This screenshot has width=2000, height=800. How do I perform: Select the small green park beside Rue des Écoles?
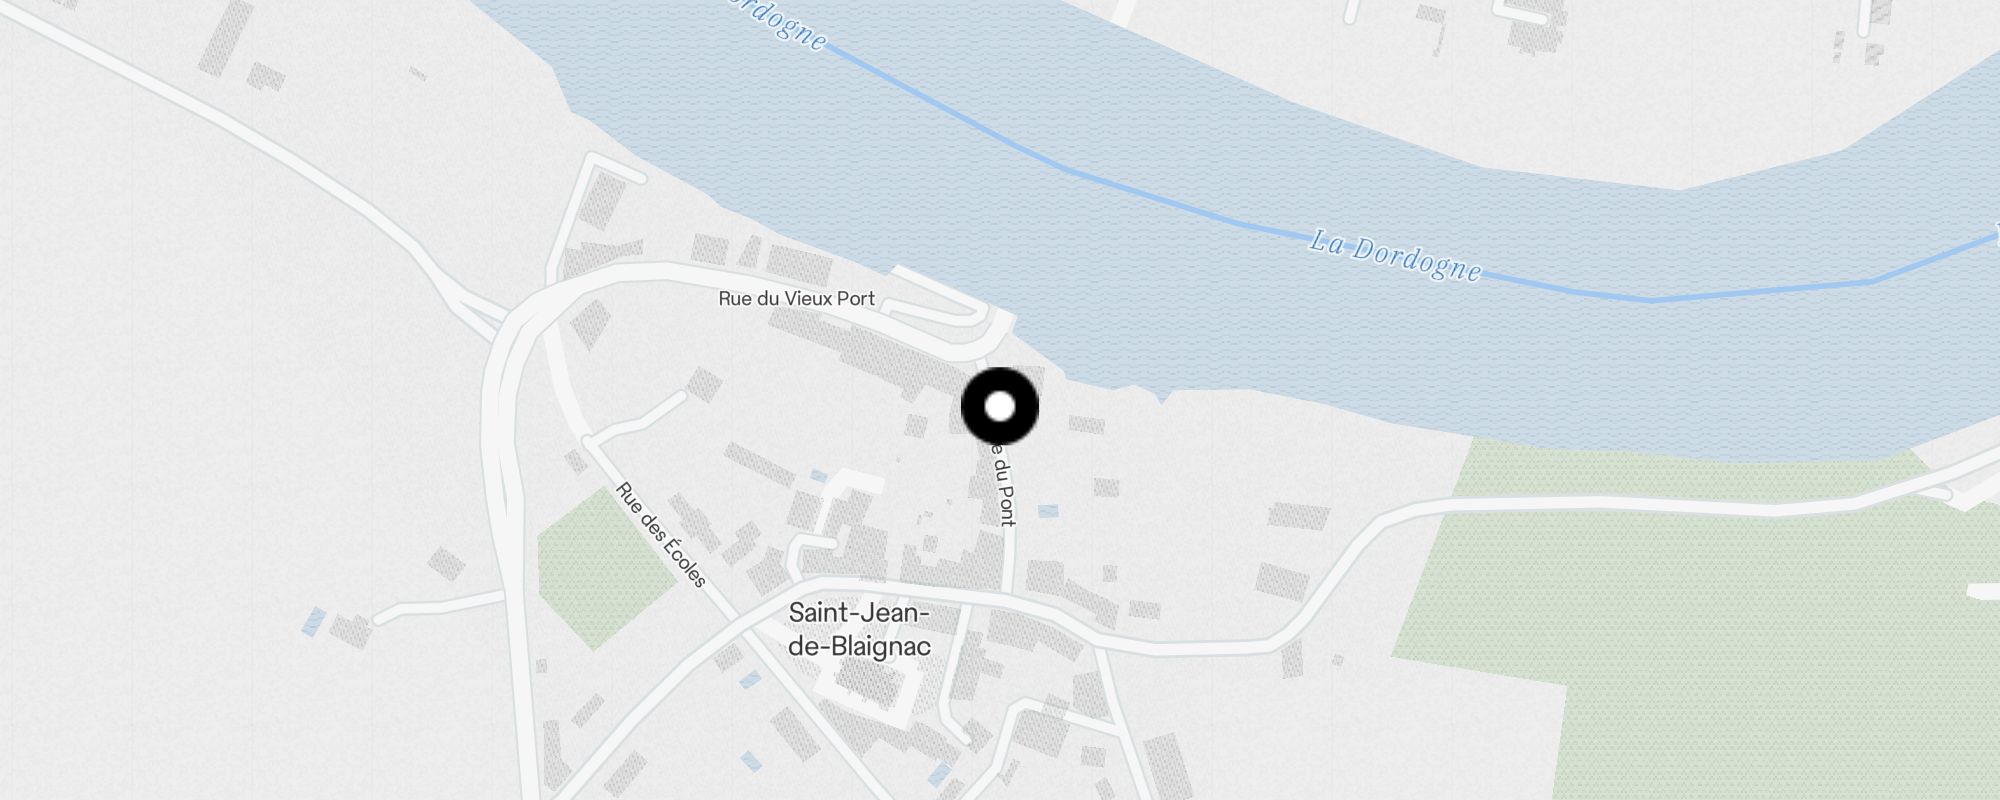pyautogui.click(x=605, y=568)
